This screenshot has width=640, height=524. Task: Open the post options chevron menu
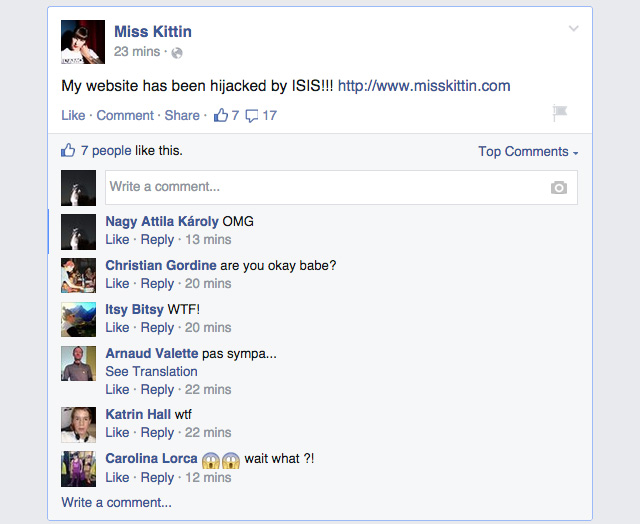tap(573, 29)
